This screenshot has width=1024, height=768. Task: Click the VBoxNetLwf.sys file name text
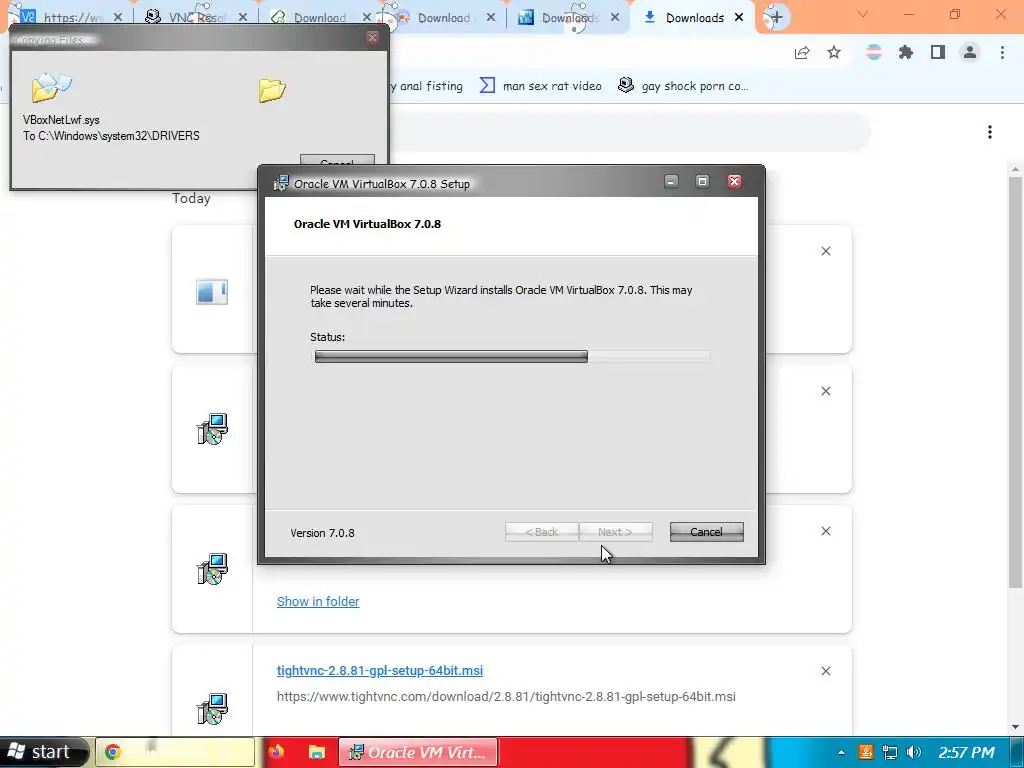pos(61,120)
